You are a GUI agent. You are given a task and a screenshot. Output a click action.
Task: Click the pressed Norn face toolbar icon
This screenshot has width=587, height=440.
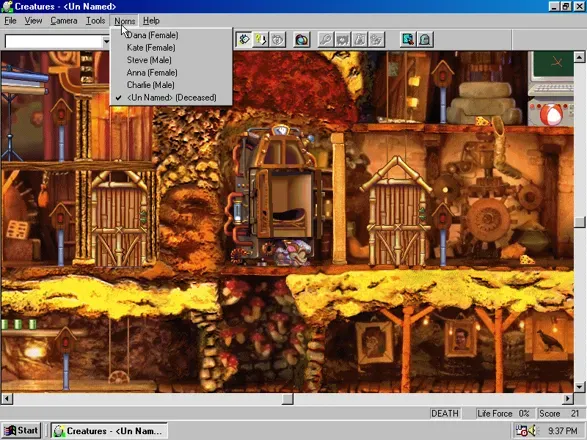tap(244, 39)
